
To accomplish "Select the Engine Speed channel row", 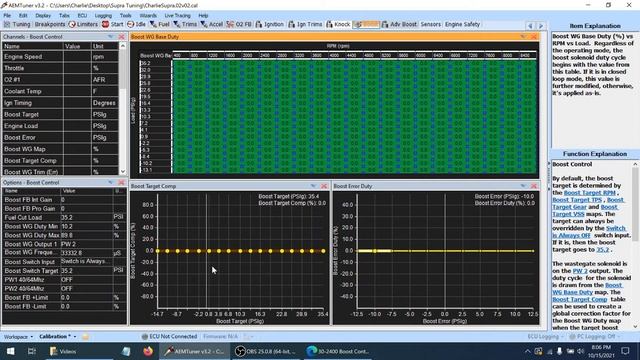I will 60,57.
